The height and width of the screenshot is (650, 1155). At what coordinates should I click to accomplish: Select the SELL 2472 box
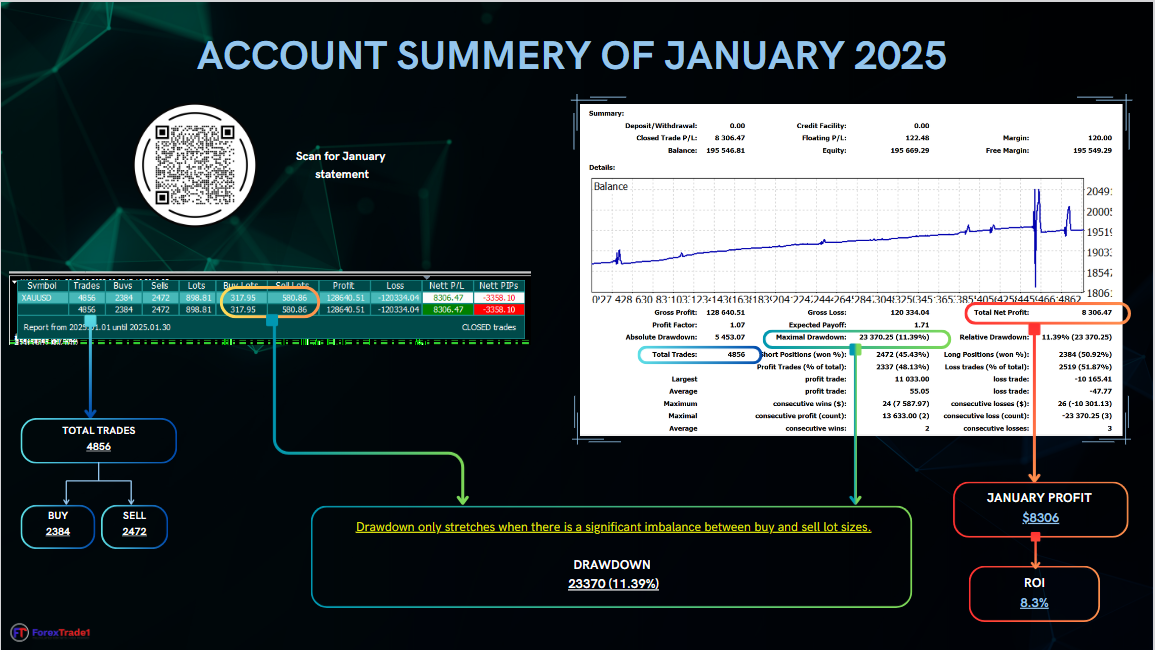(x=134, y=526)
